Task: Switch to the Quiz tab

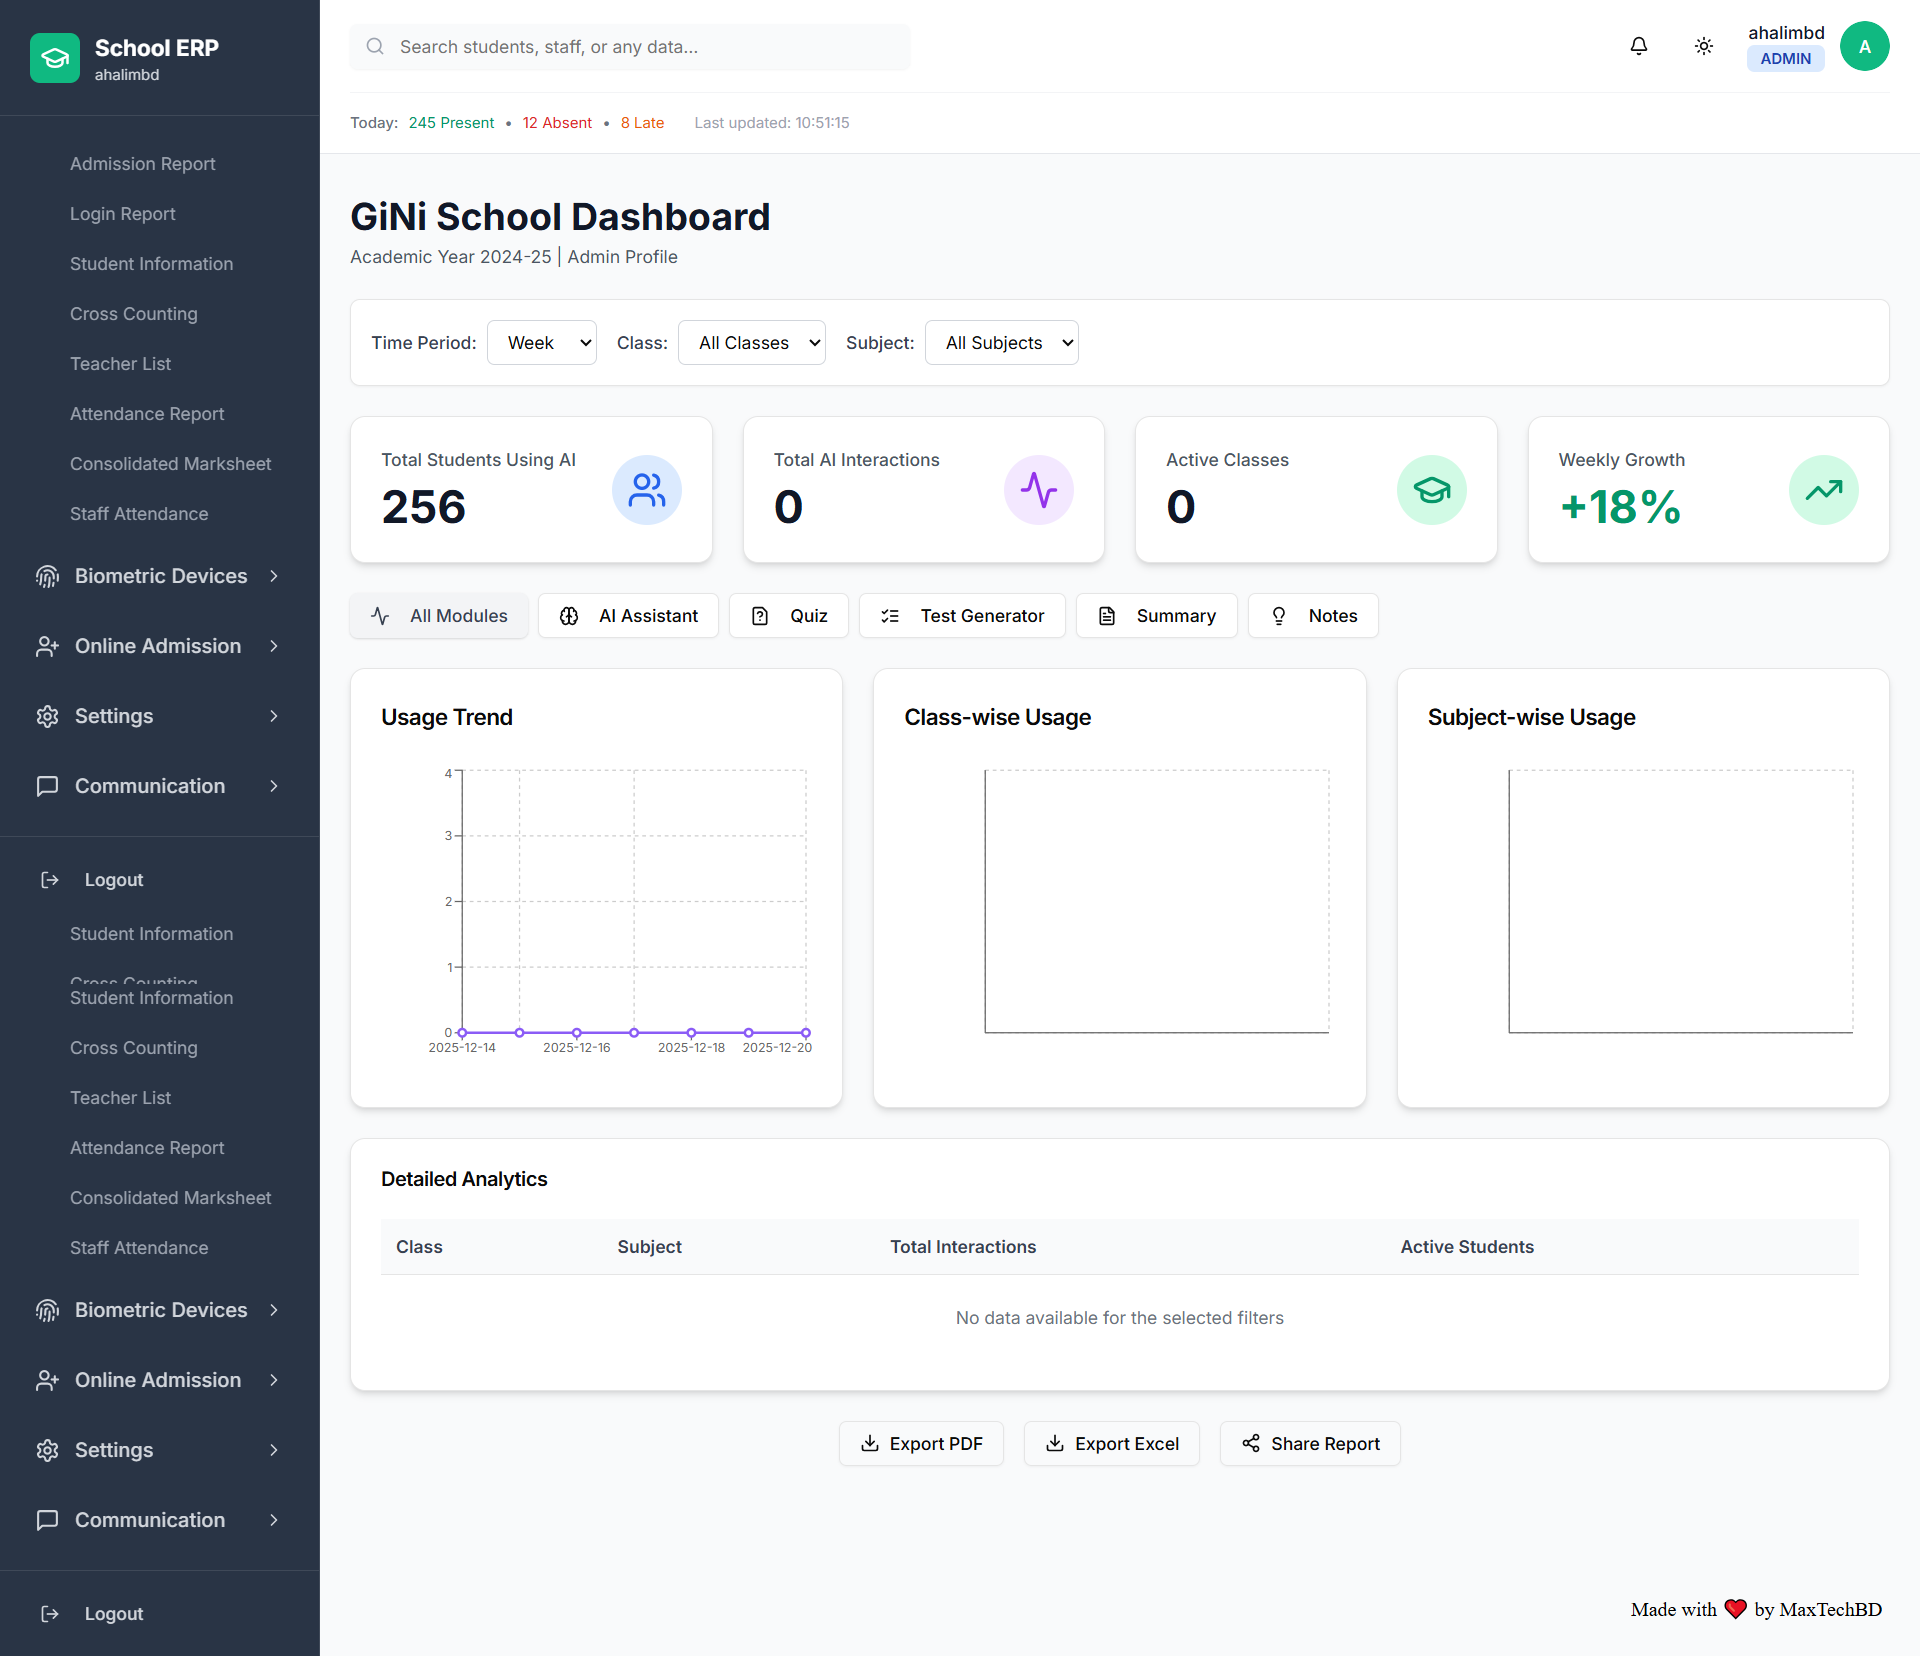Action: pyautogui.click(x=789, y=616)
